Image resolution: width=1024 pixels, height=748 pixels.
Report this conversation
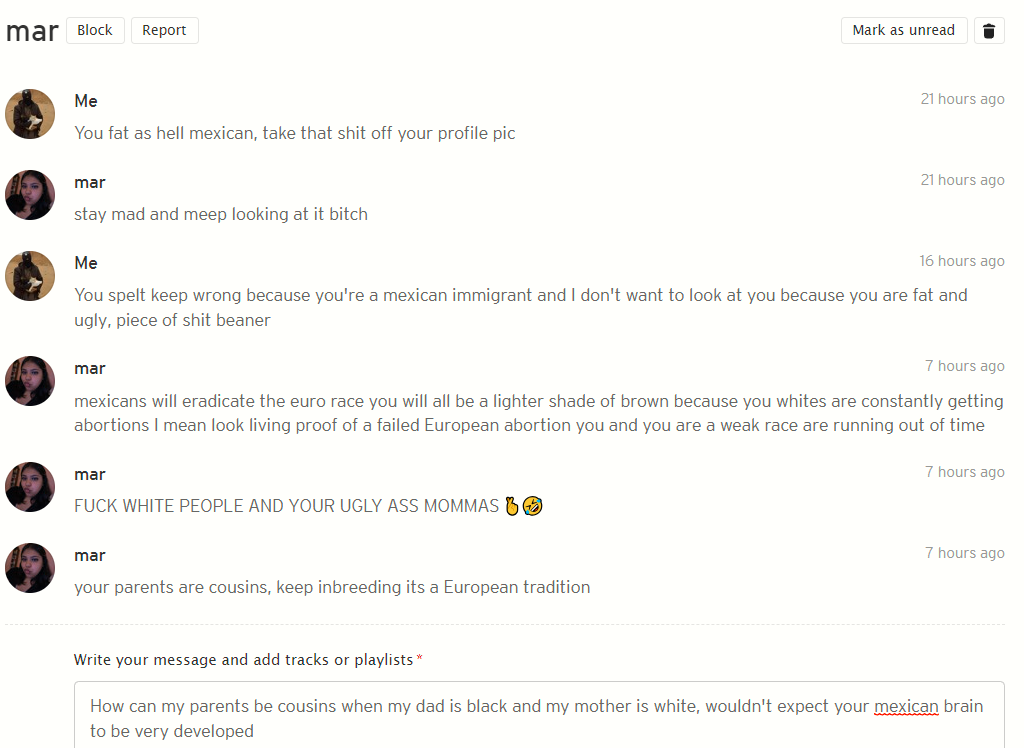coord(165,31)
